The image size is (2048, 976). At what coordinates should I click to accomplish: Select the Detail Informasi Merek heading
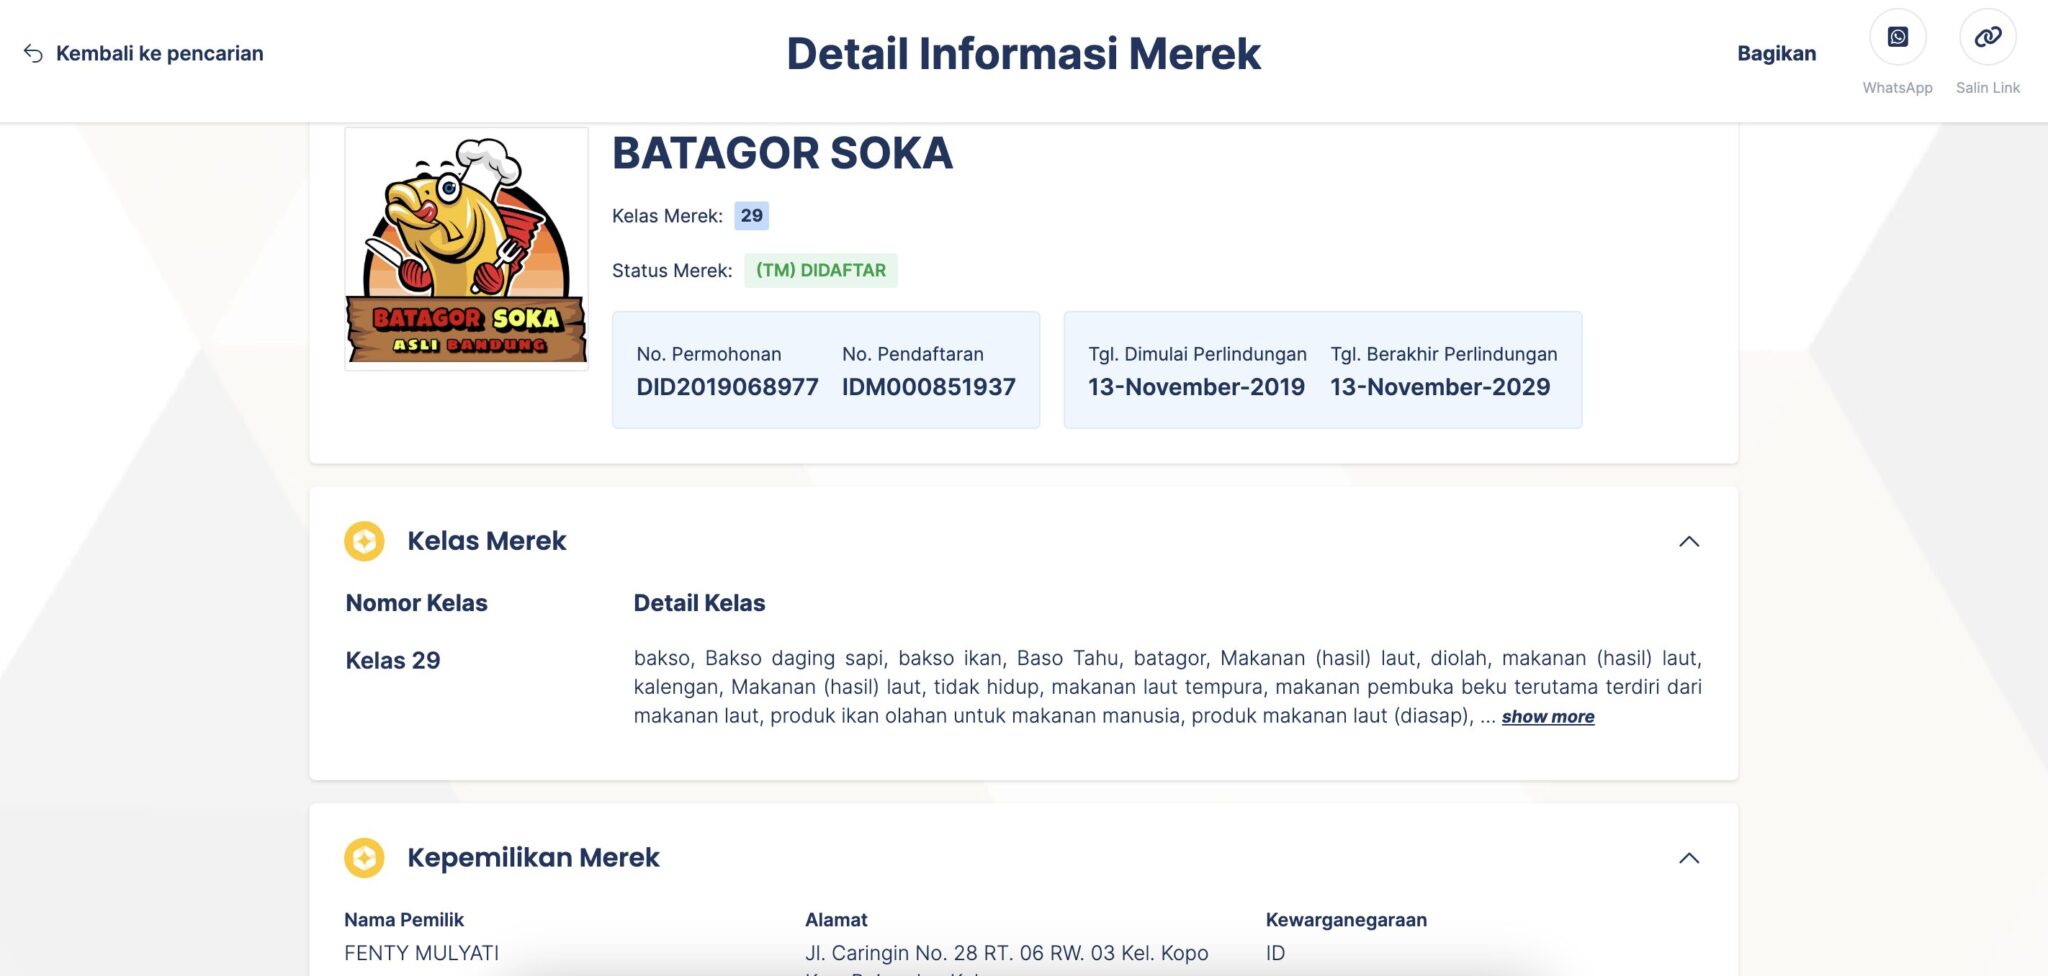[1023, 54]
